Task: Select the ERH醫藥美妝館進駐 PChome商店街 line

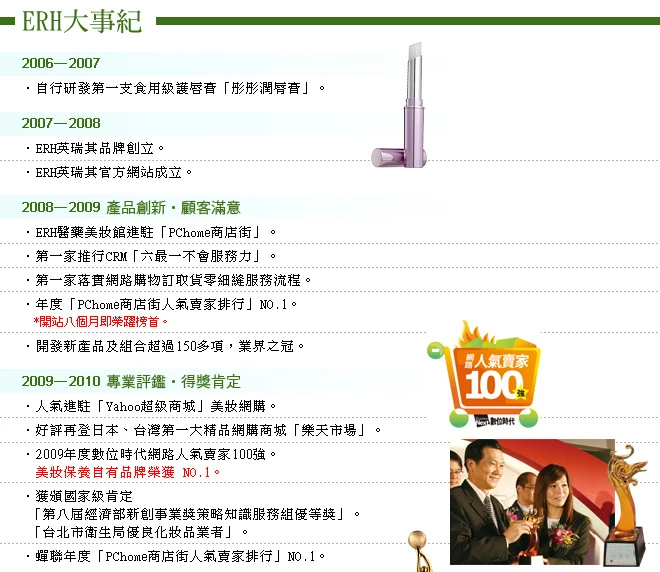Action: click(151, 232)
